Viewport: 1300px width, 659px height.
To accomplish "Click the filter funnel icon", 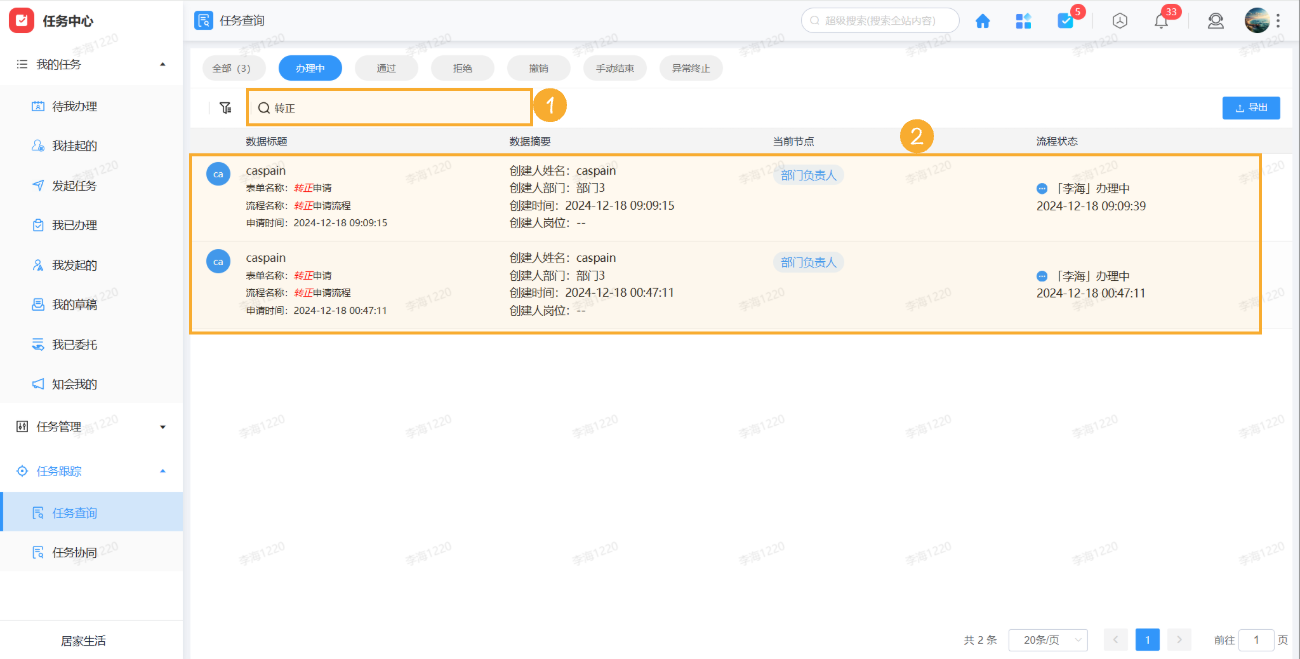I will coord(225,107).
